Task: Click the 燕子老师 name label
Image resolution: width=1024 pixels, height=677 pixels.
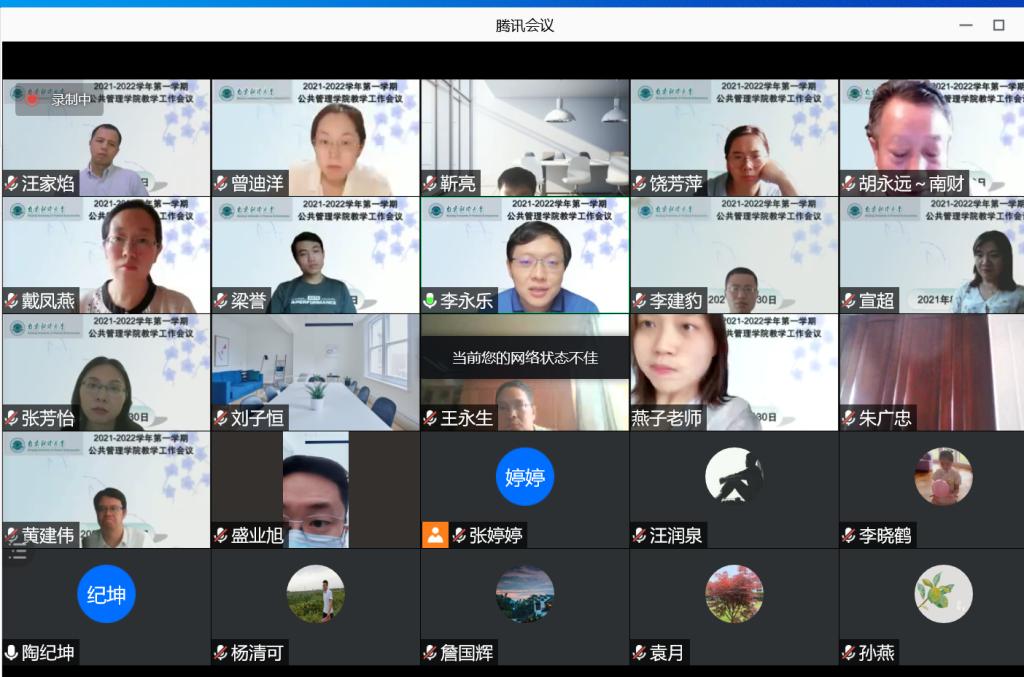Action: (x=666, y=418)
